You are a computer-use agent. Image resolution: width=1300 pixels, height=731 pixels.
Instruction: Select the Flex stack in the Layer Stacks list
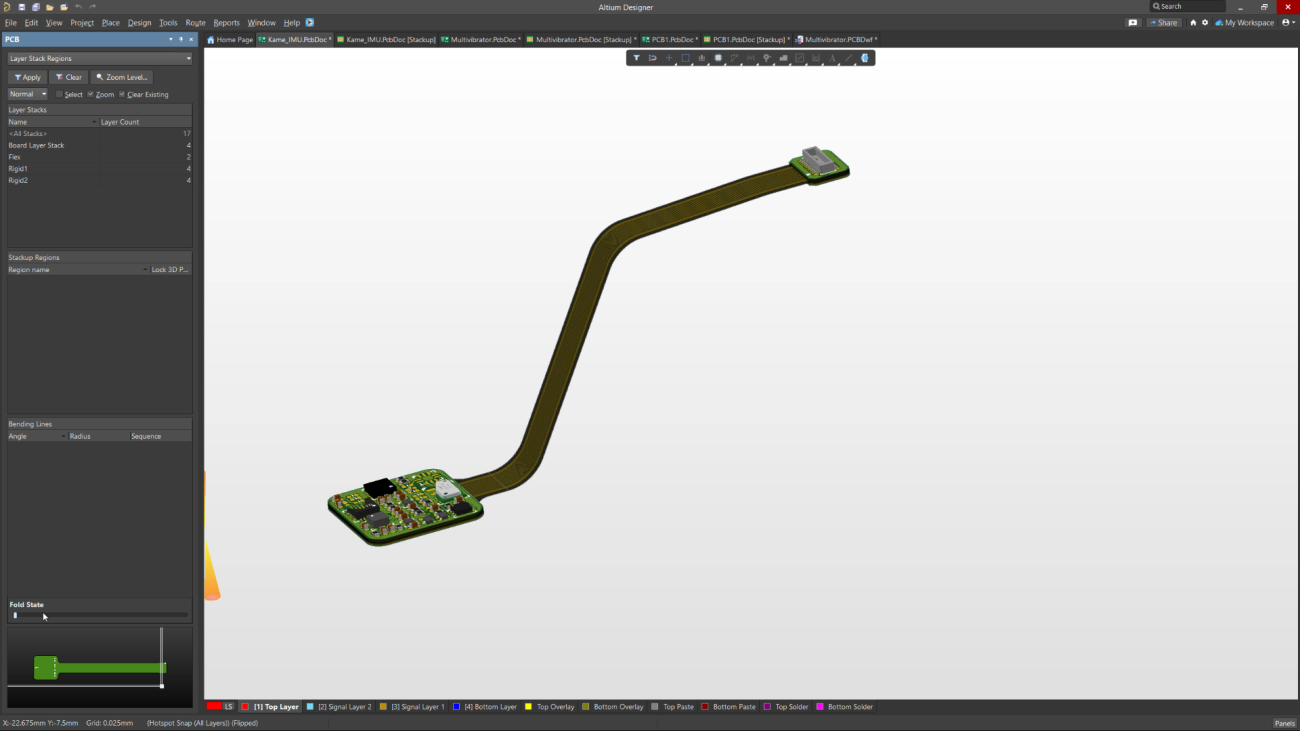pos(14,156)
